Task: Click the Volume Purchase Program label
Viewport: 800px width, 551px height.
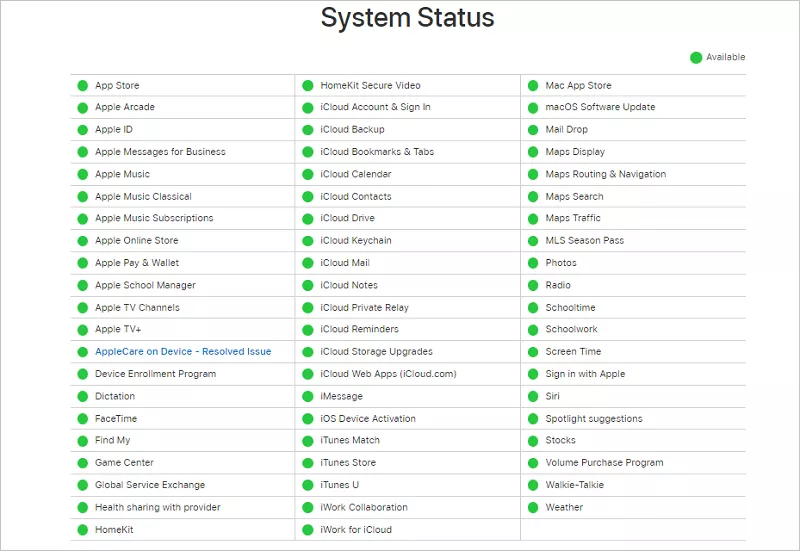Action: (x=604, y=463)
